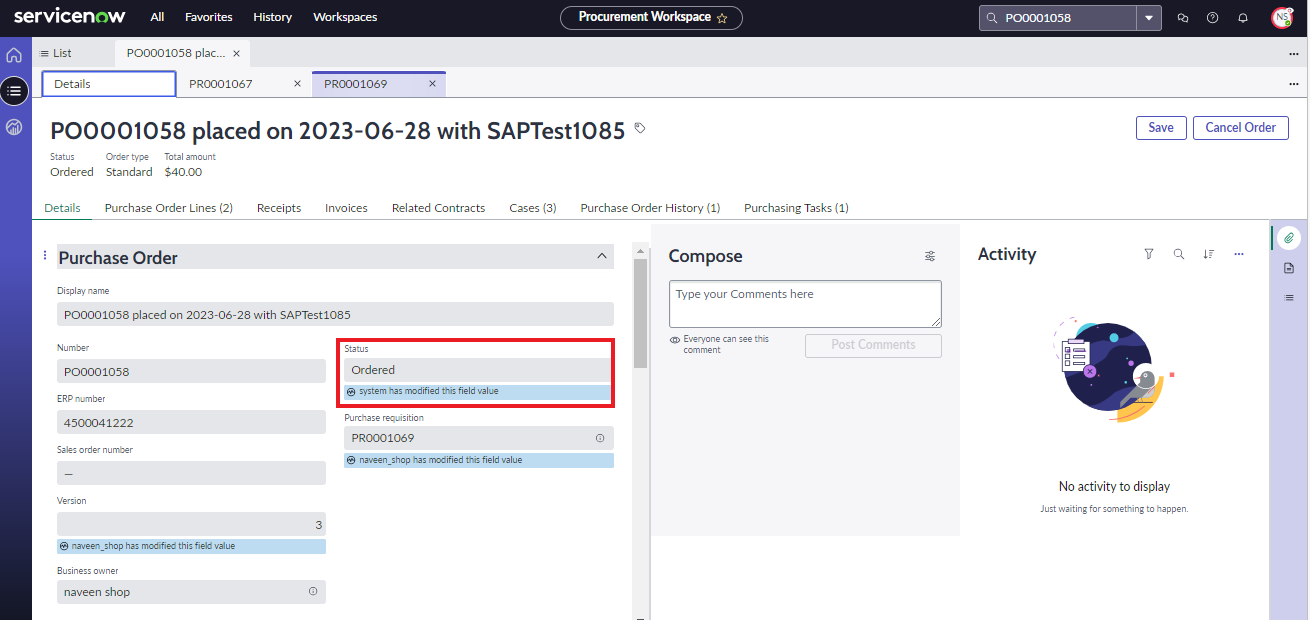
Task: Click the Display name field
Action: point(335,314)
